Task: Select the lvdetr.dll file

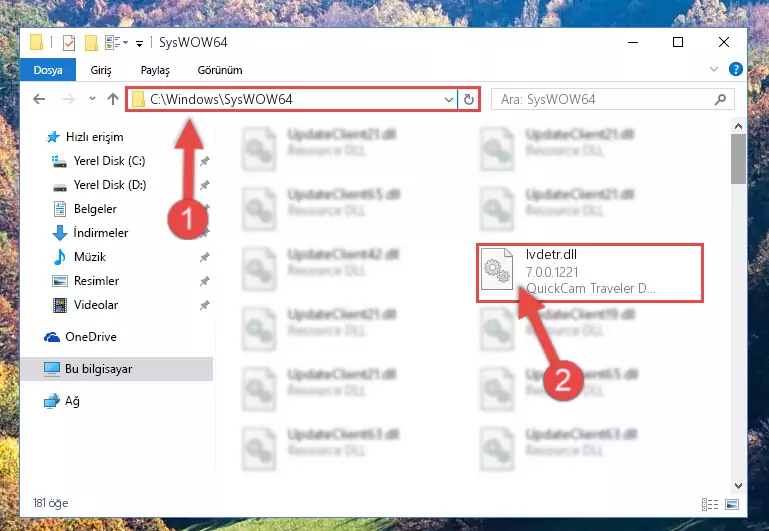Action: tap(590, 272)
